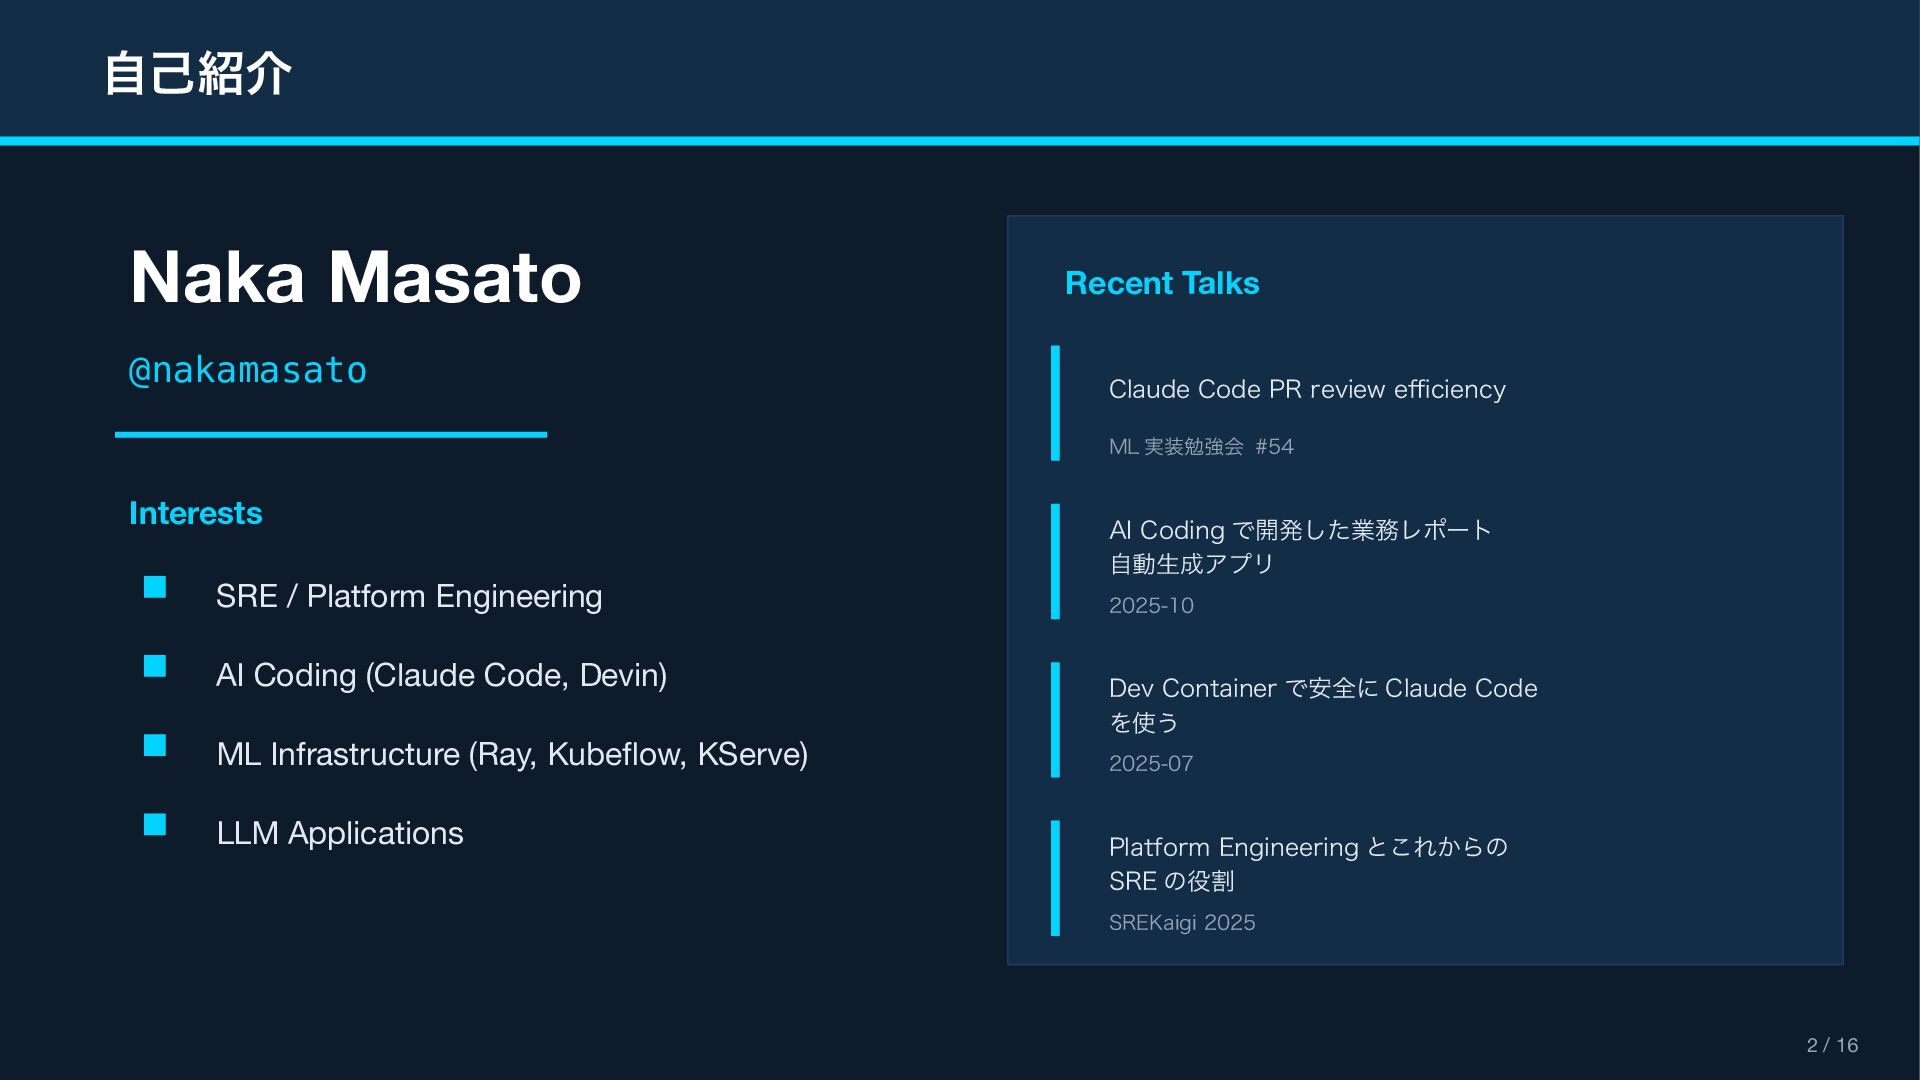The width and height of the screenshot is (1920, 1080).
Task: Click the bullet icon beside AI Coding
Action: [155, 666]
